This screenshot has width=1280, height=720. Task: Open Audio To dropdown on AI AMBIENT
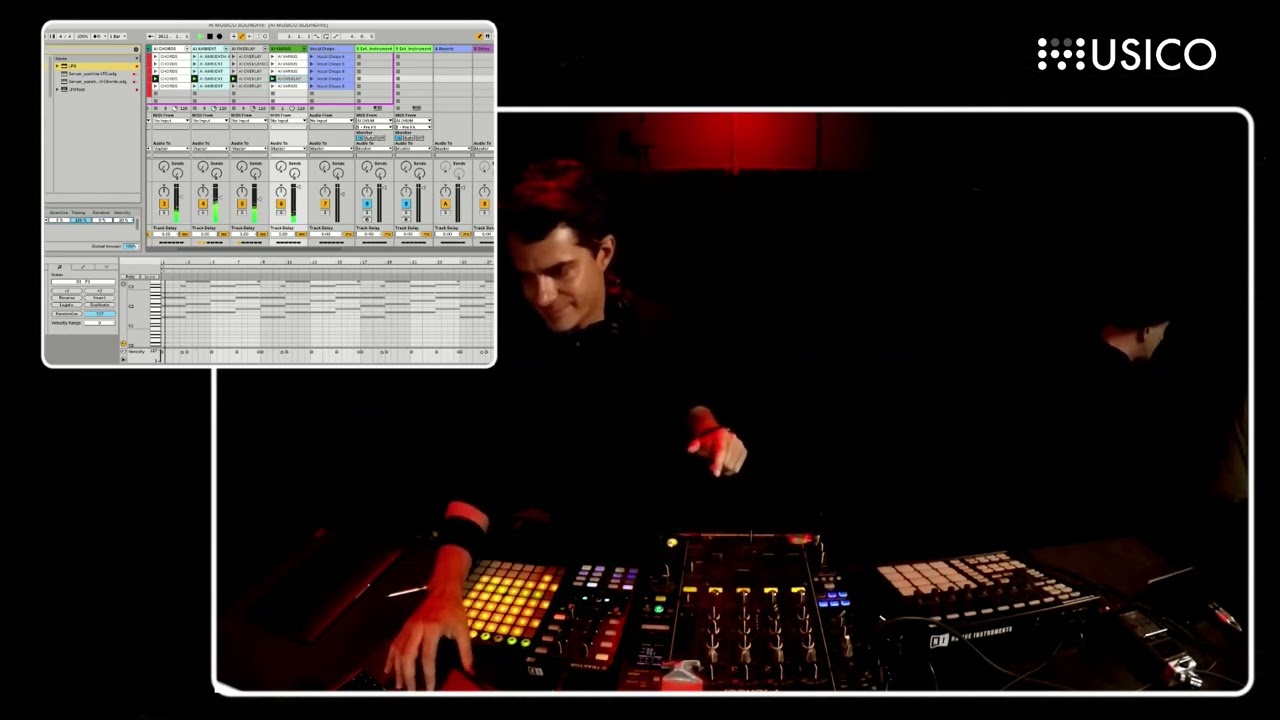(x=210, y=149)
